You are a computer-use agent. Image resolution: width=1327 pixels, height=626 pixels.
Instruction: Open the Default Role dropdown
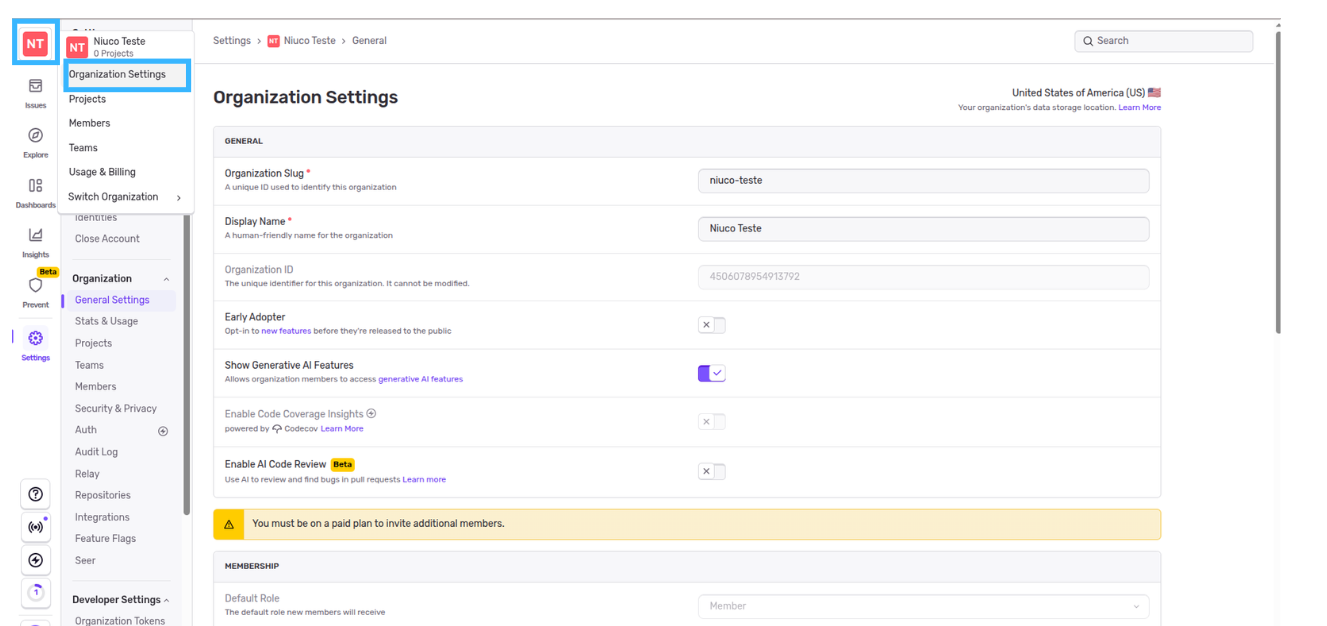click(923, 606)
